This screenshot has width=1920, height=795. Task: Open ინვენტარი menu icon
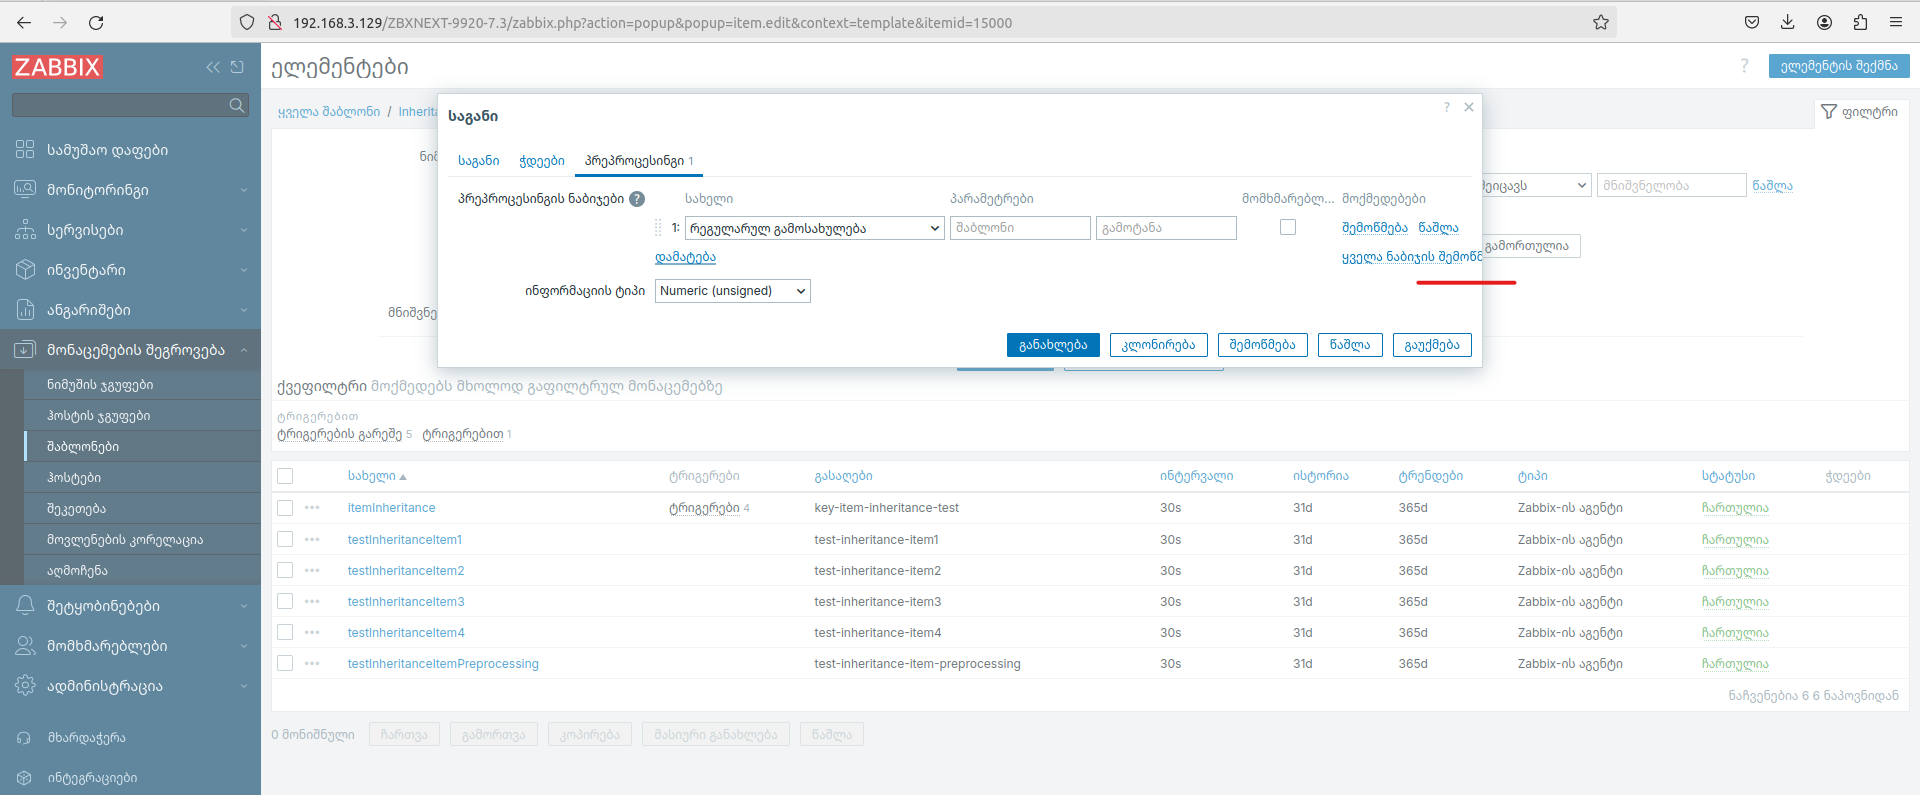point(25,269)
